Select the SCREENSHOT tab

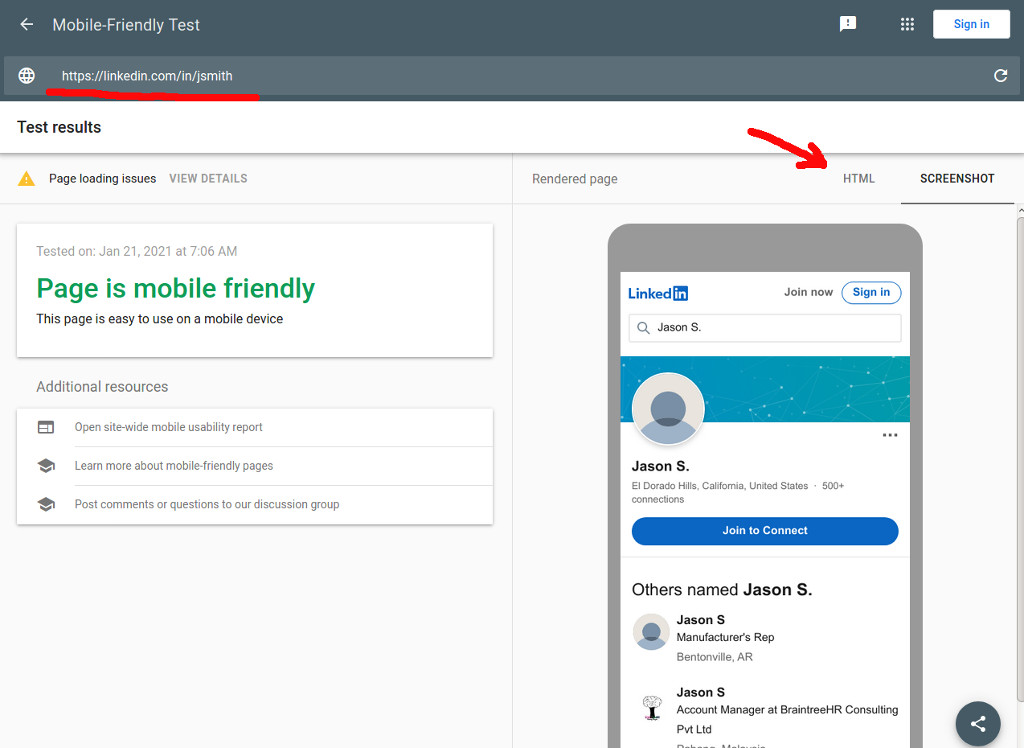(957, 178)
